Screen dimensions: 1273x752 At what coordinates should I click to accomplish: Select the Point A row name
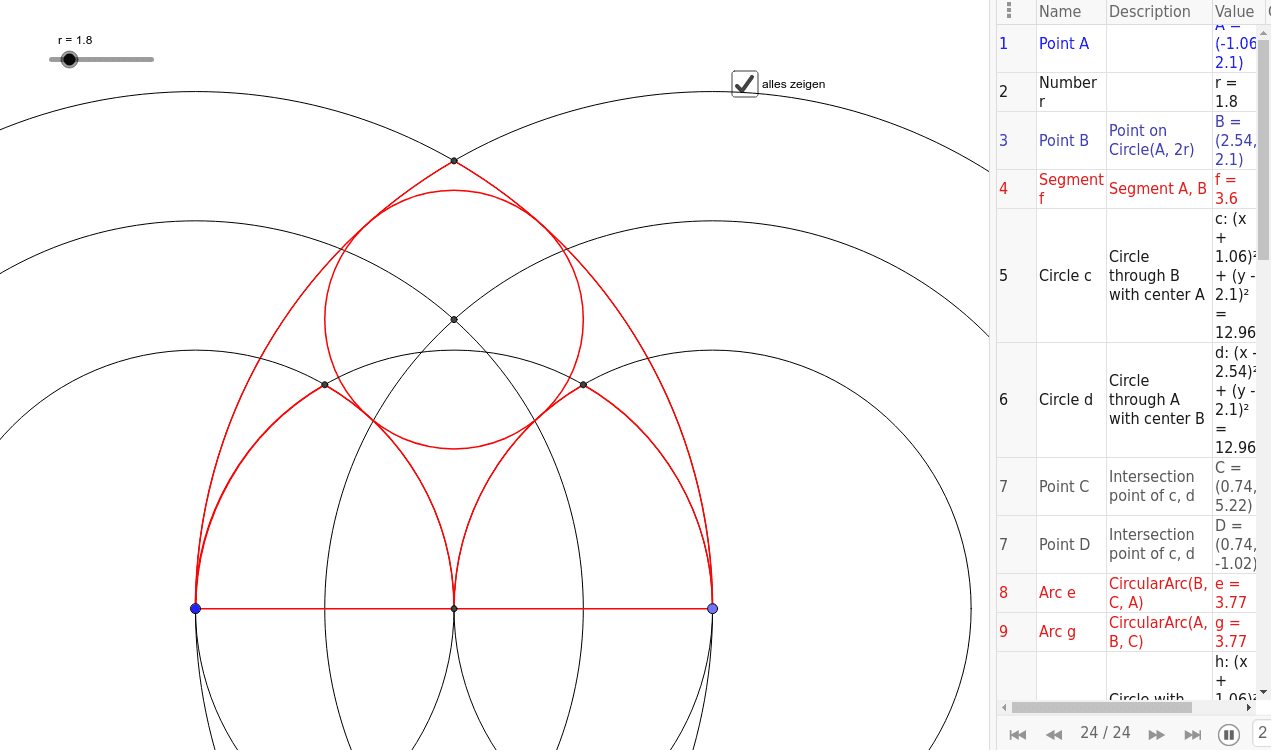pyautogui.click(x=1064, y=44)
